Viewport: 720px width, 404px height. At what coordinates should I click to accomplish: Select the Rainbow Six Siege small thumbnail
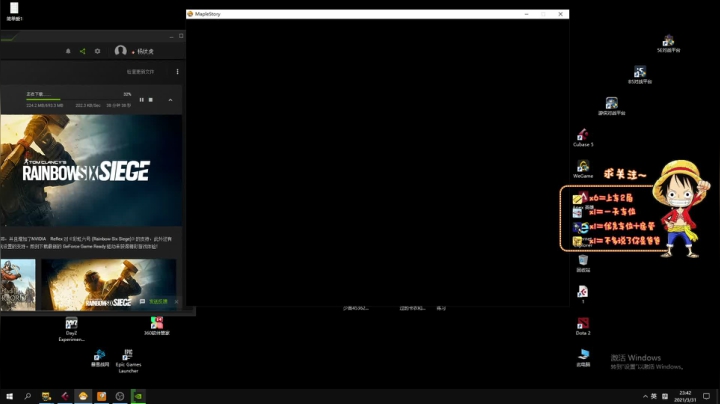tap(108, 285)
